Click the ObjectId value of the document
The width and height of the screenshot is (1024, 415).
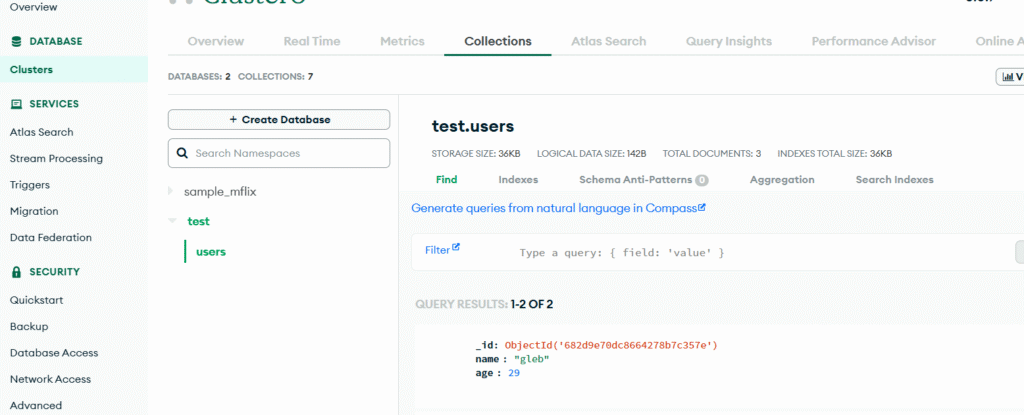pyautogui.click(x=611, y=345)
